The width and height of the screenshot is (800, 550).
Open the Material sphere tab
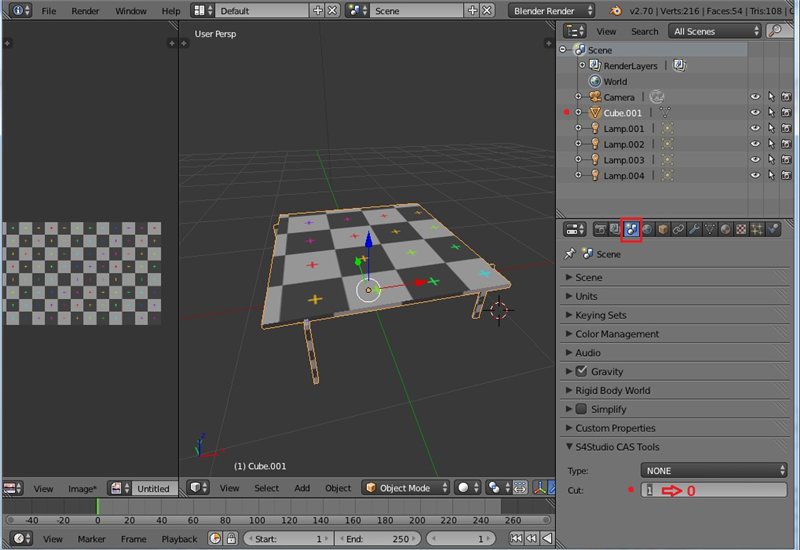coord(726,229)
